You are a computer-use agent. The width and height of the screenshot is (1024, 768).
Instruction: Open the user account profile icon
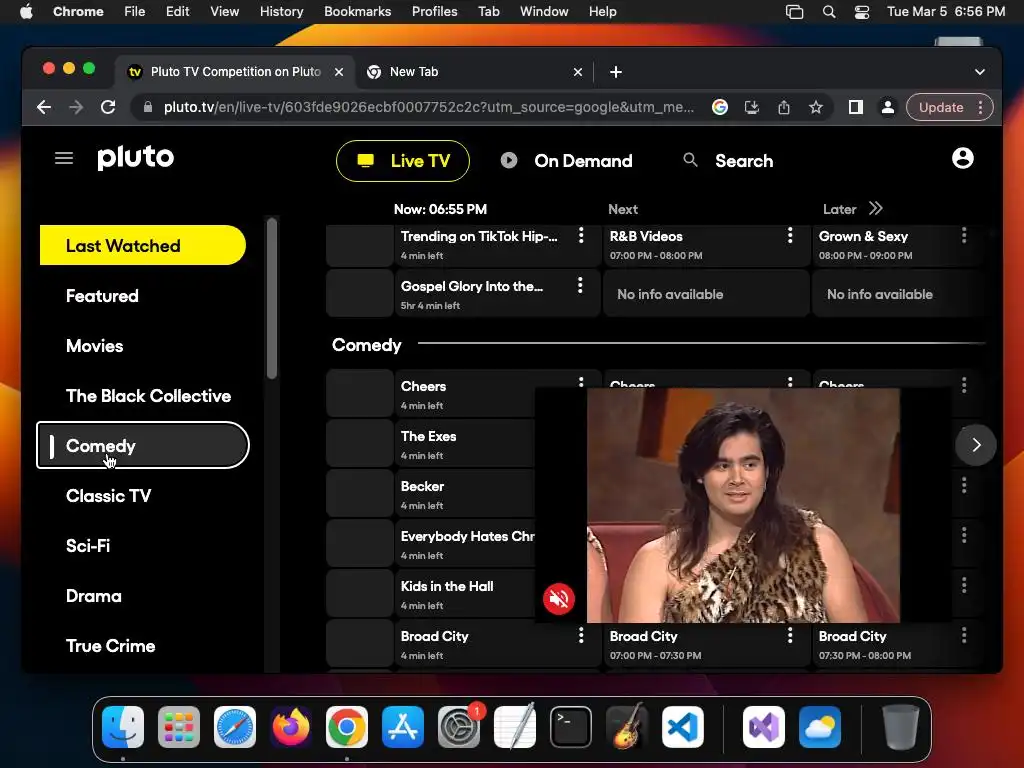coord(962,158)
